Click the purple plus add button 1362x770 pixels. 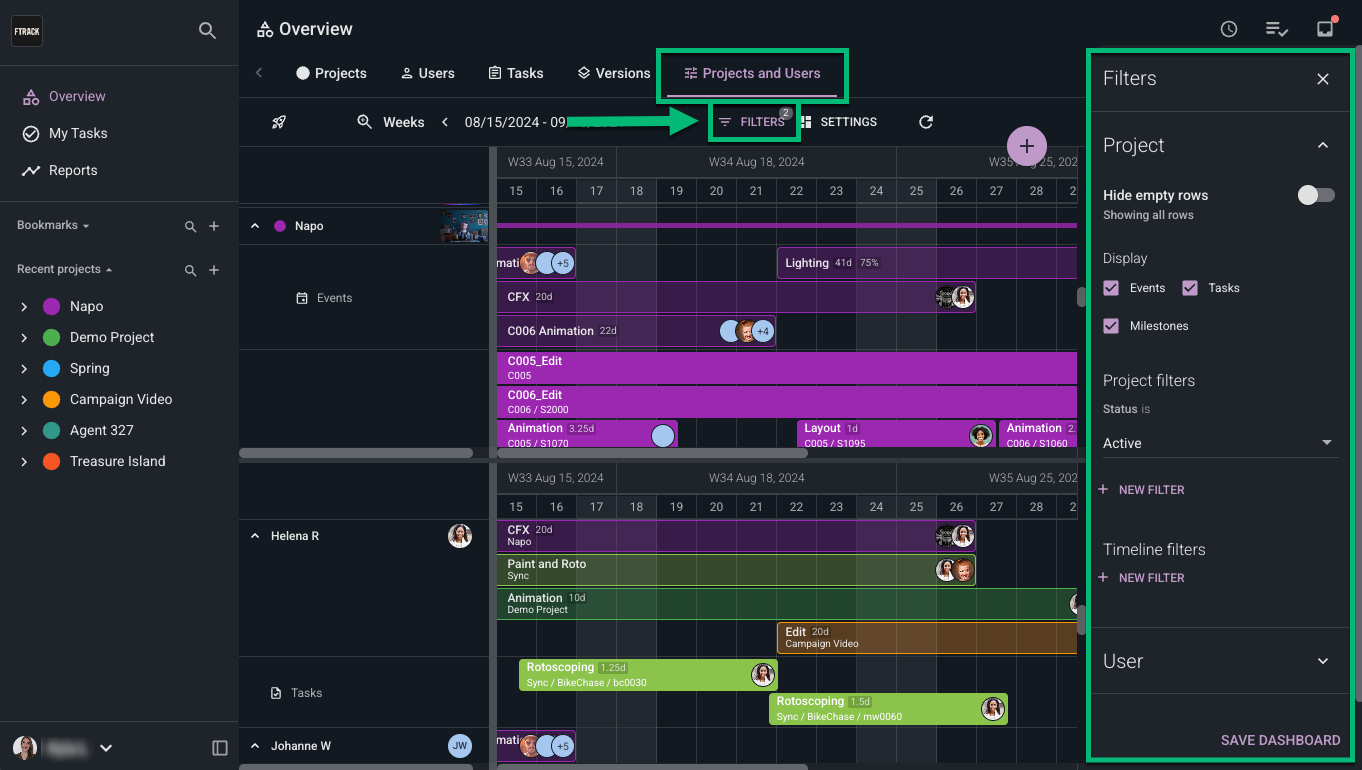(x=1026, y=146)
